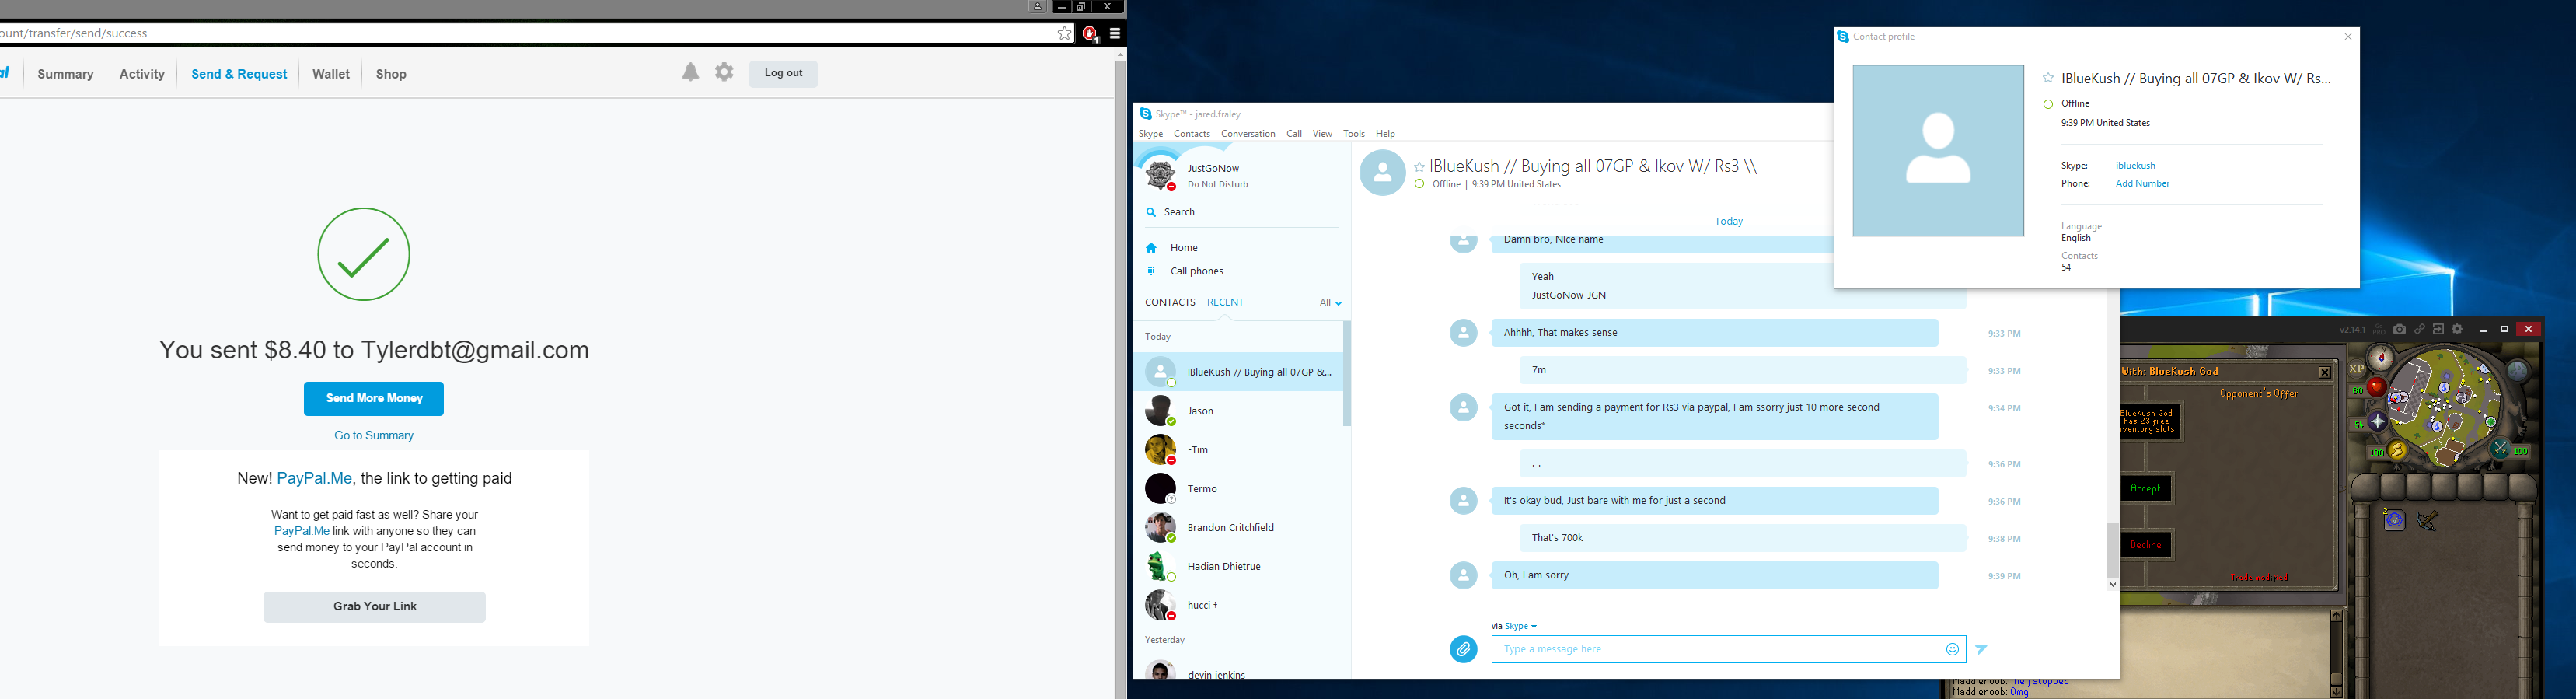The height and width of the screenshot is (699, 2576).
Task: Click Add Number link in contact profile
Action: 2142,184
